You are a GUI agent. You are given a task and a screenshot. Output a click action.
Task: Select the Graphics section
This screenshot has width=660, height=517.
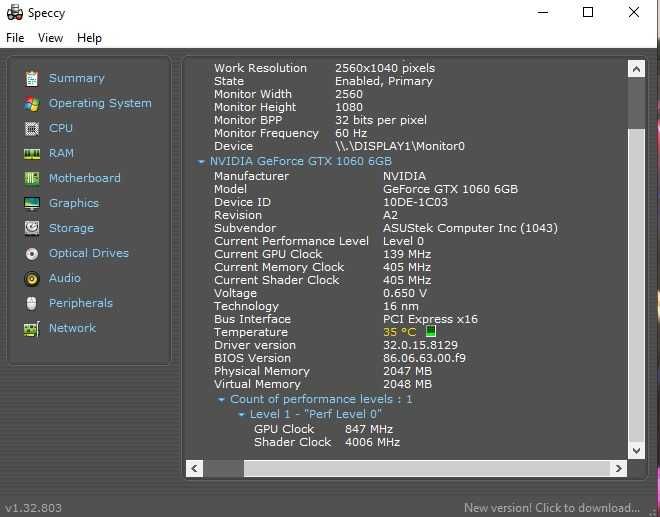coord(74,203)
